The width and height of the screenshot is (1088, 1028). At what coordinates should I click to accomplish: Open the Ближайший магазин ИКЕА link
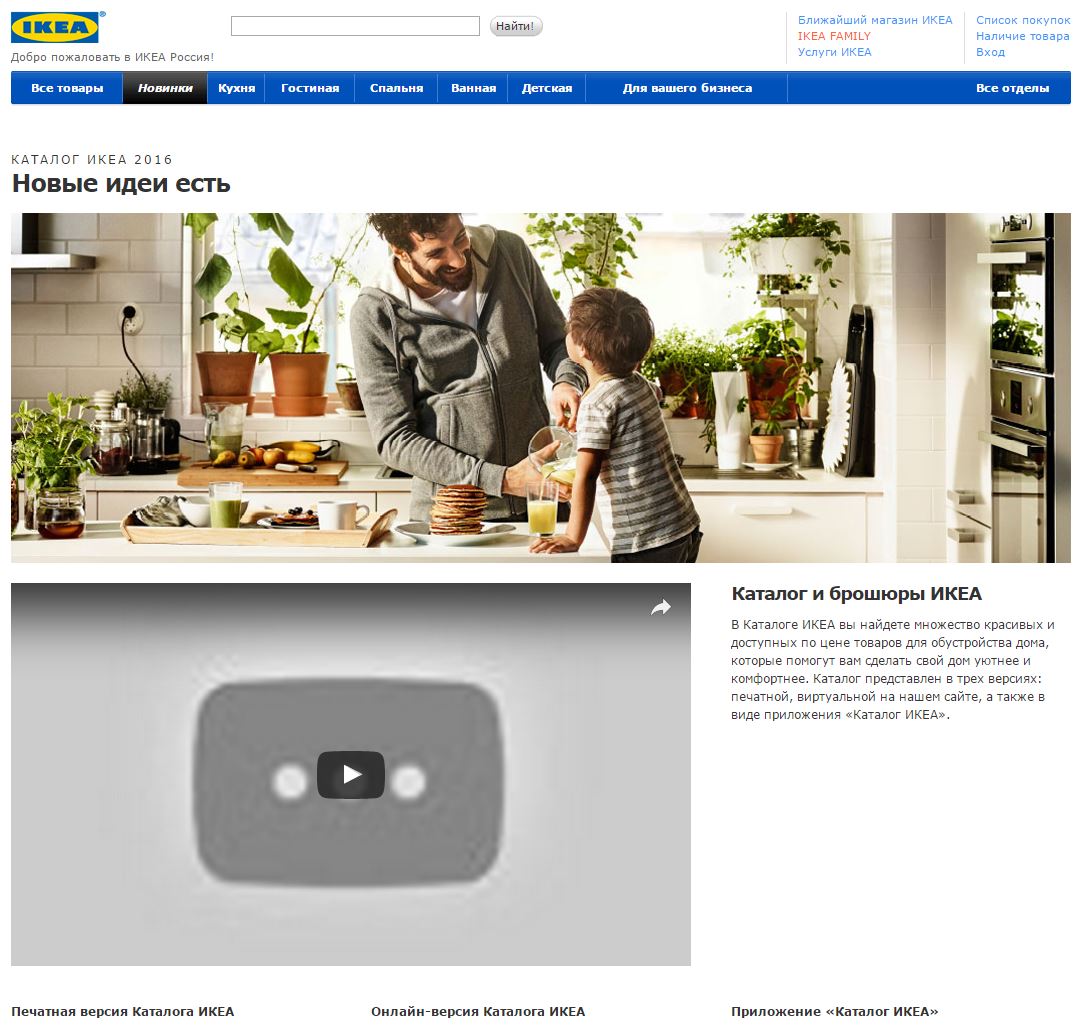pos(875,20)
